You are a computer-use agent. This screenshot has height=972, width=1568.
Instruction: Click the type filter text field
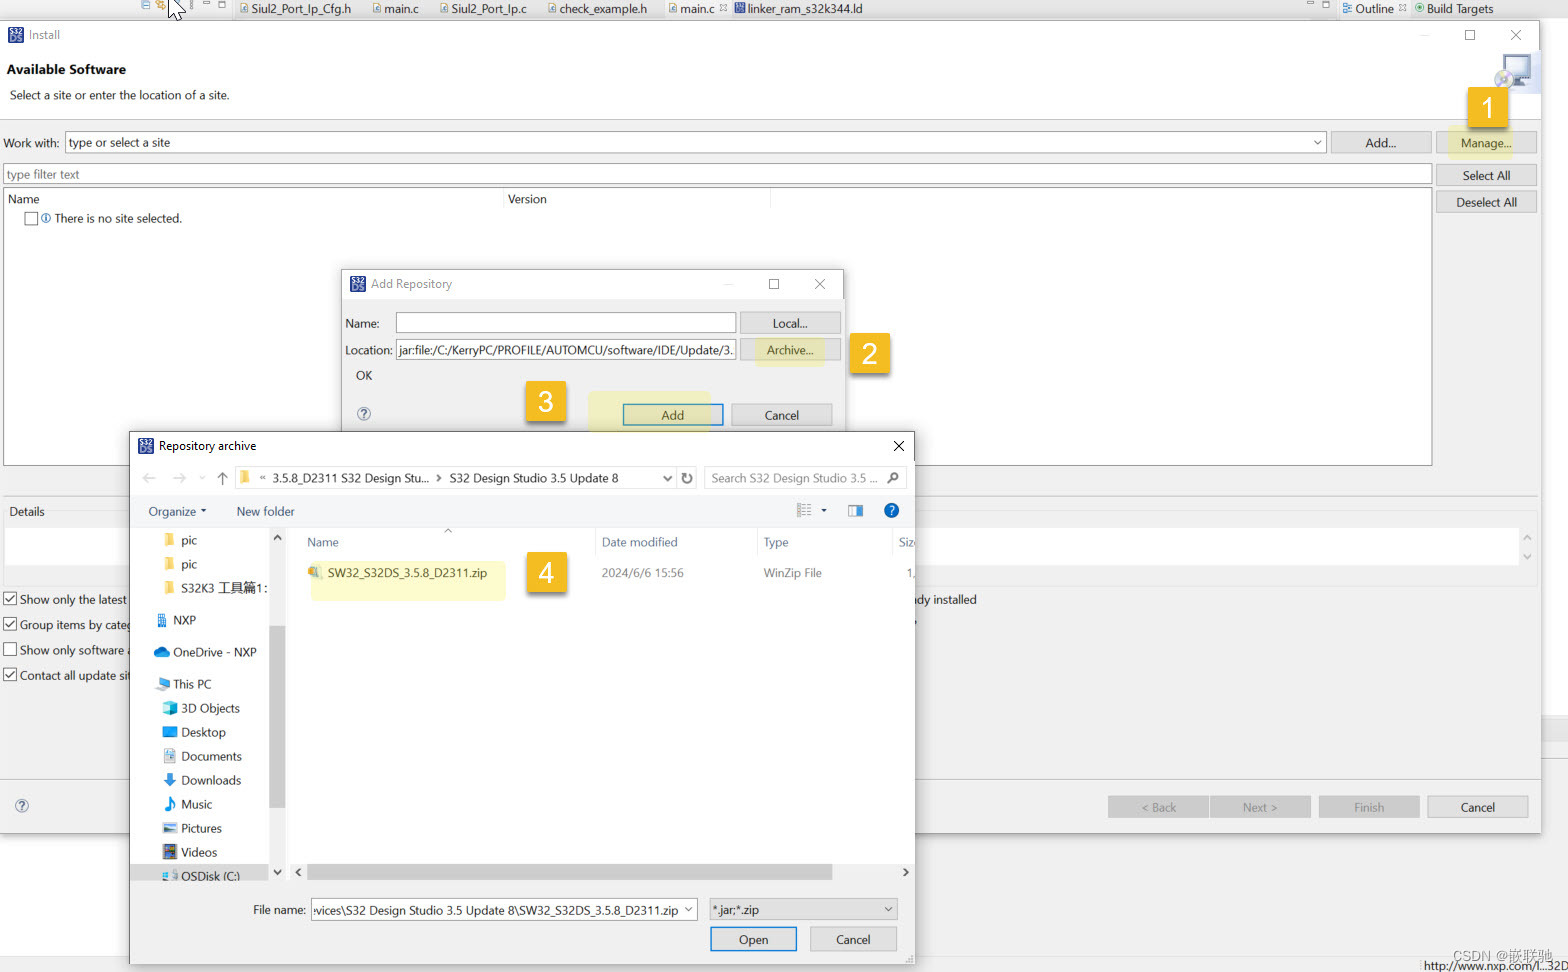[717, 174]
